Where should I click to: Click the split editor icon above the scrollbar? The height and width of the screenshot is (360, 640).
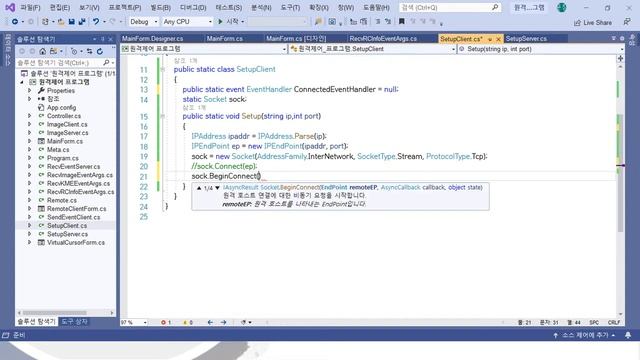(620, 58)
